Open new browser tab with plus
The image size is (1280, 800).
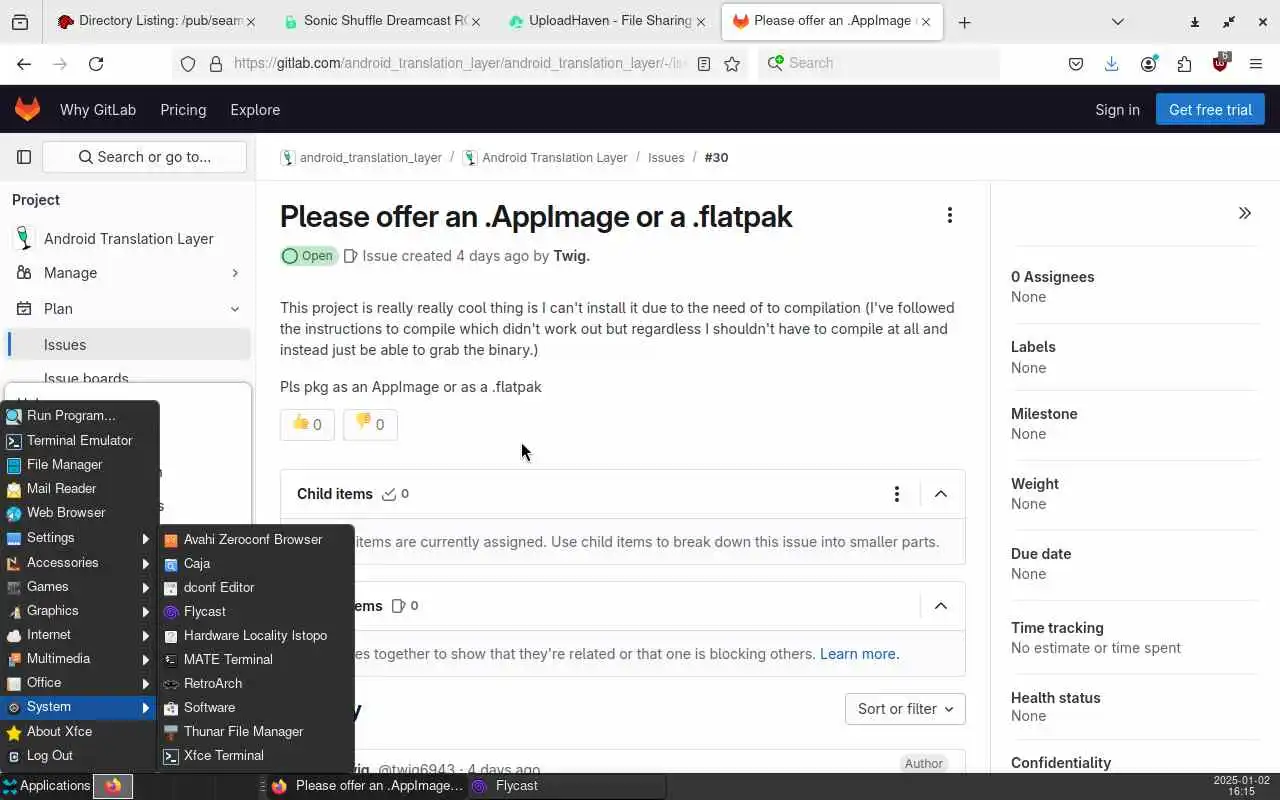tap(964, 22)
